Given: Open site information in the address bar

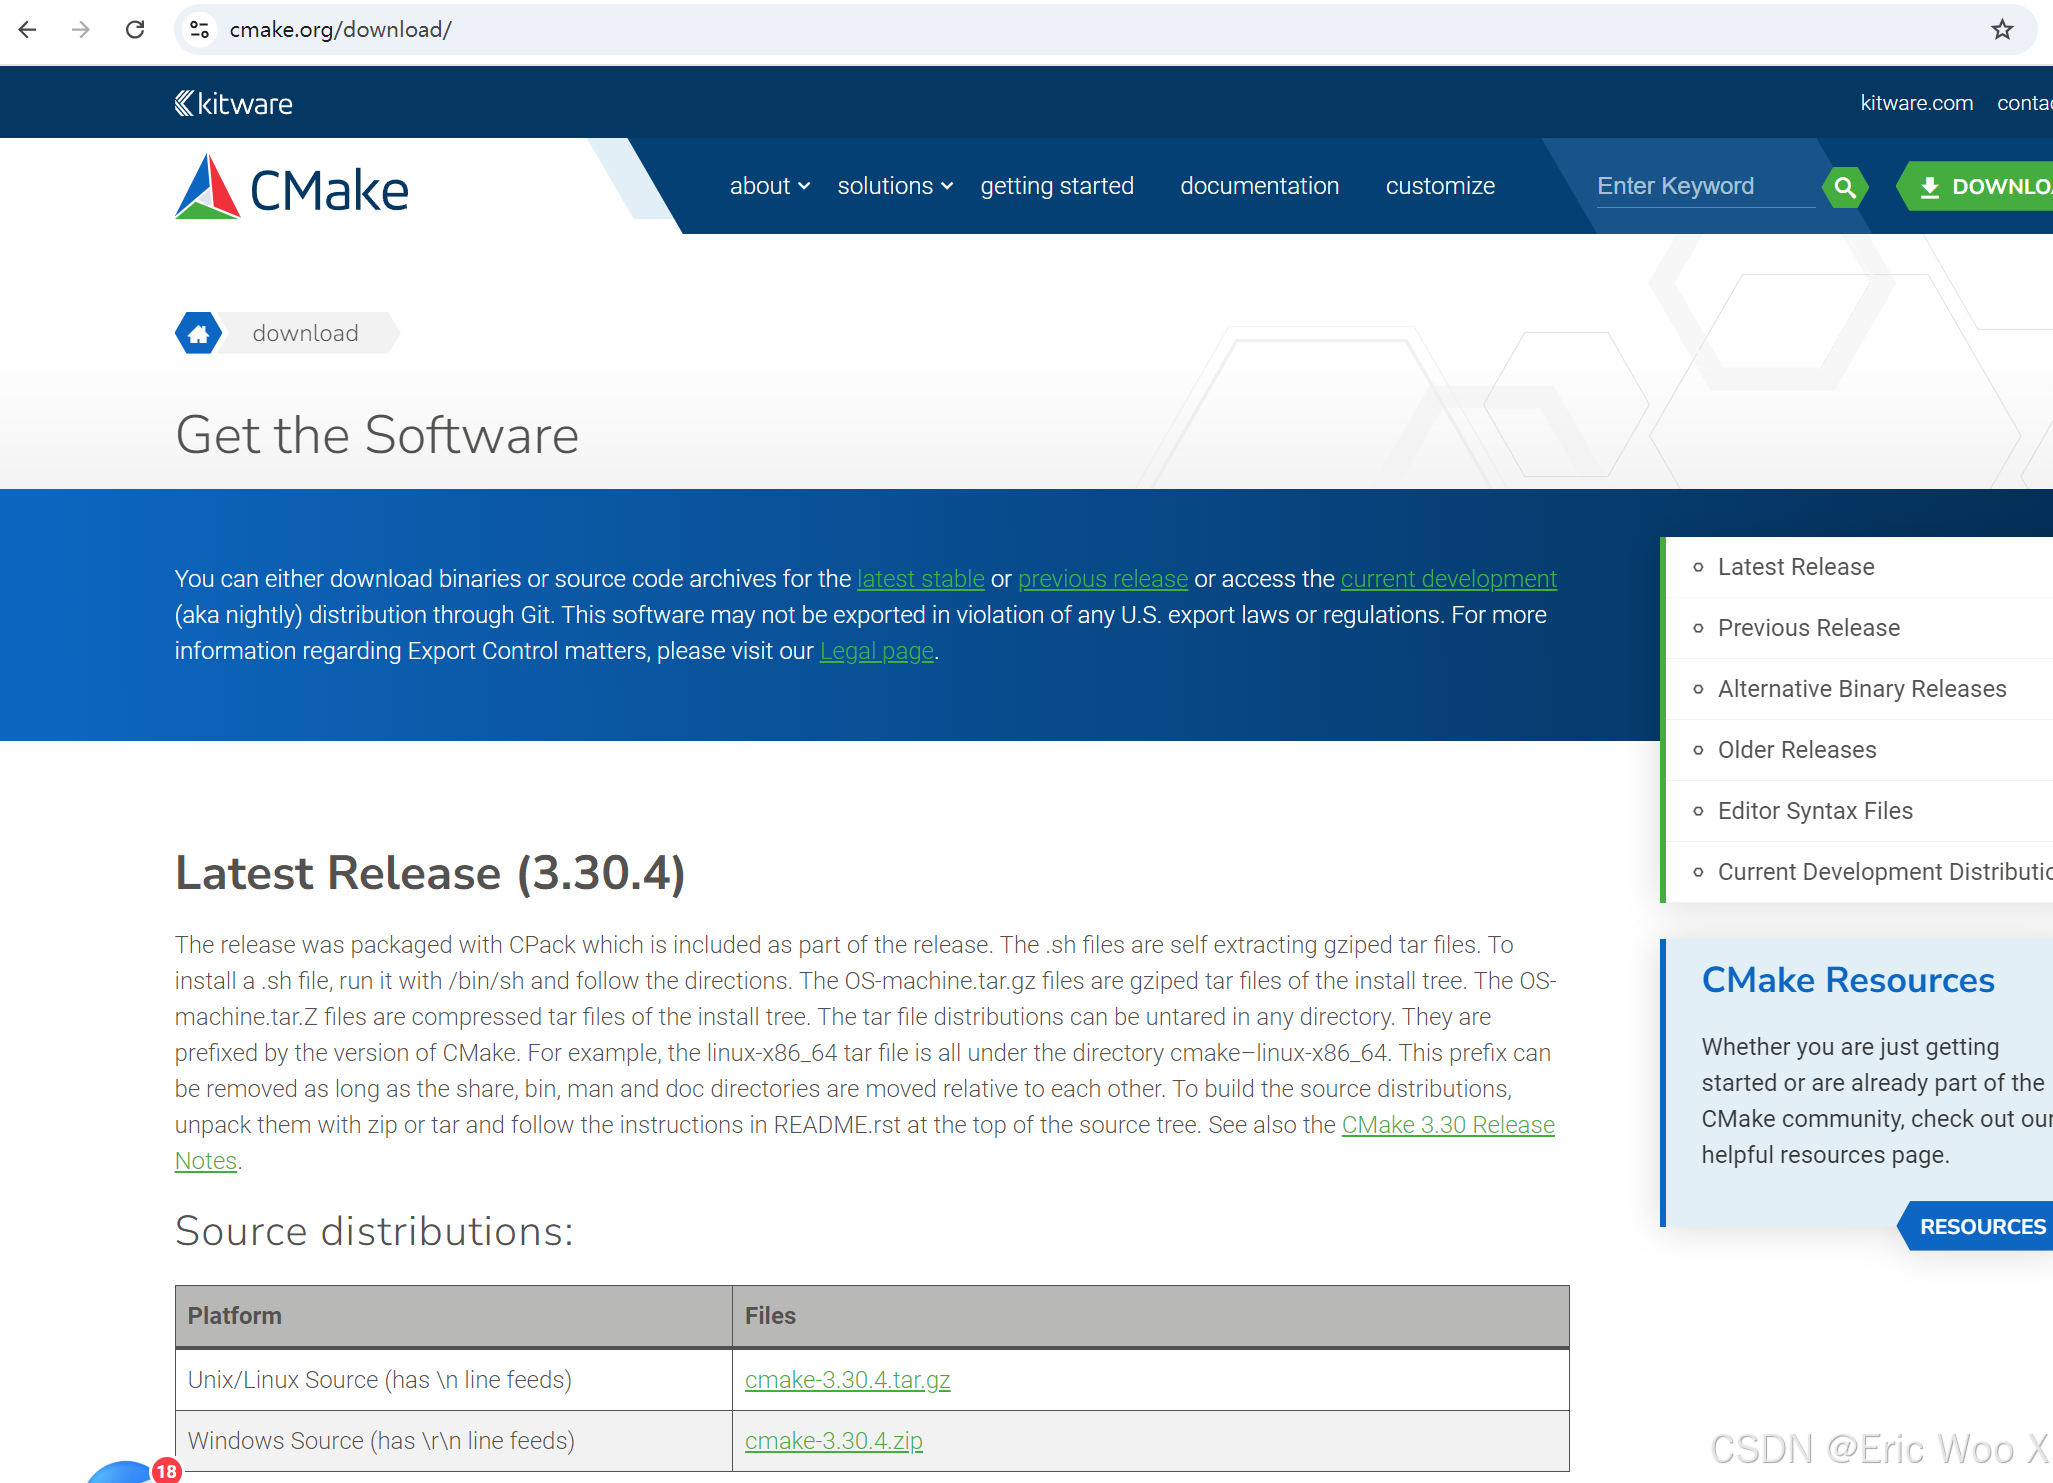Looking at the screenshot, I should click(x=198, y=29).
